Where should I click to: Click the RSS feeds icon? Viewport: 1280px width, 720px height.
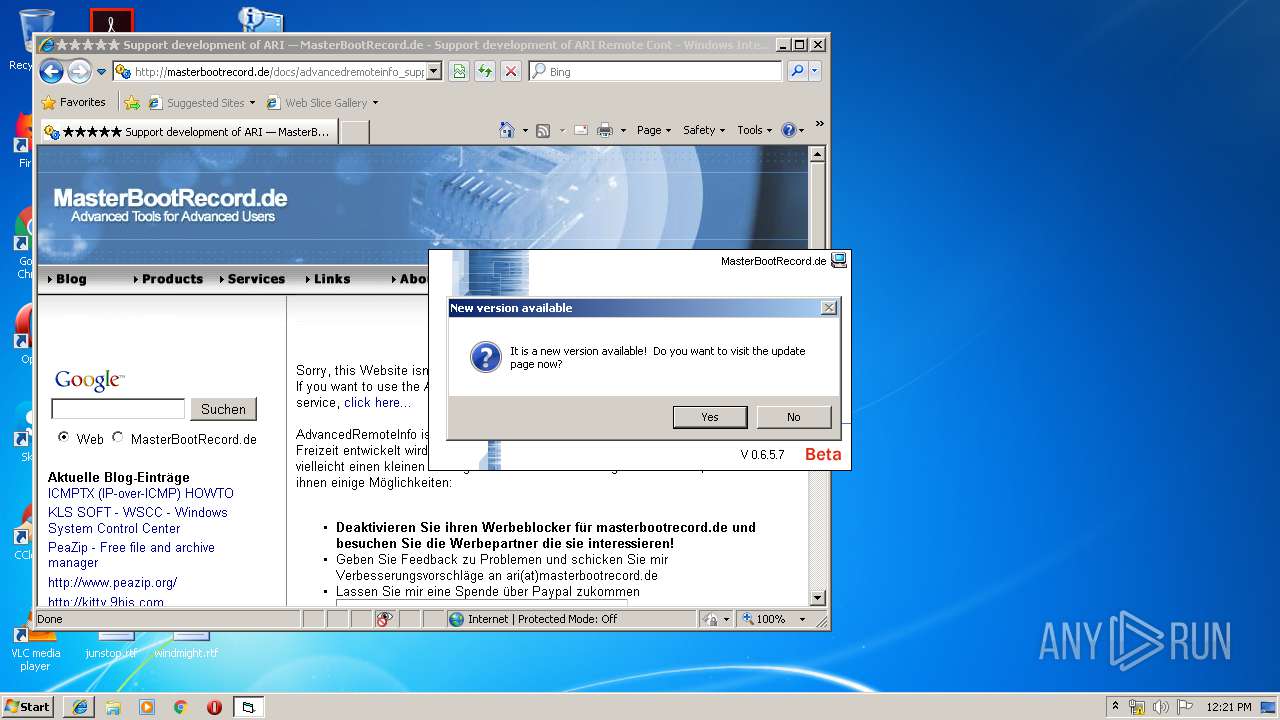click(543, 130)
